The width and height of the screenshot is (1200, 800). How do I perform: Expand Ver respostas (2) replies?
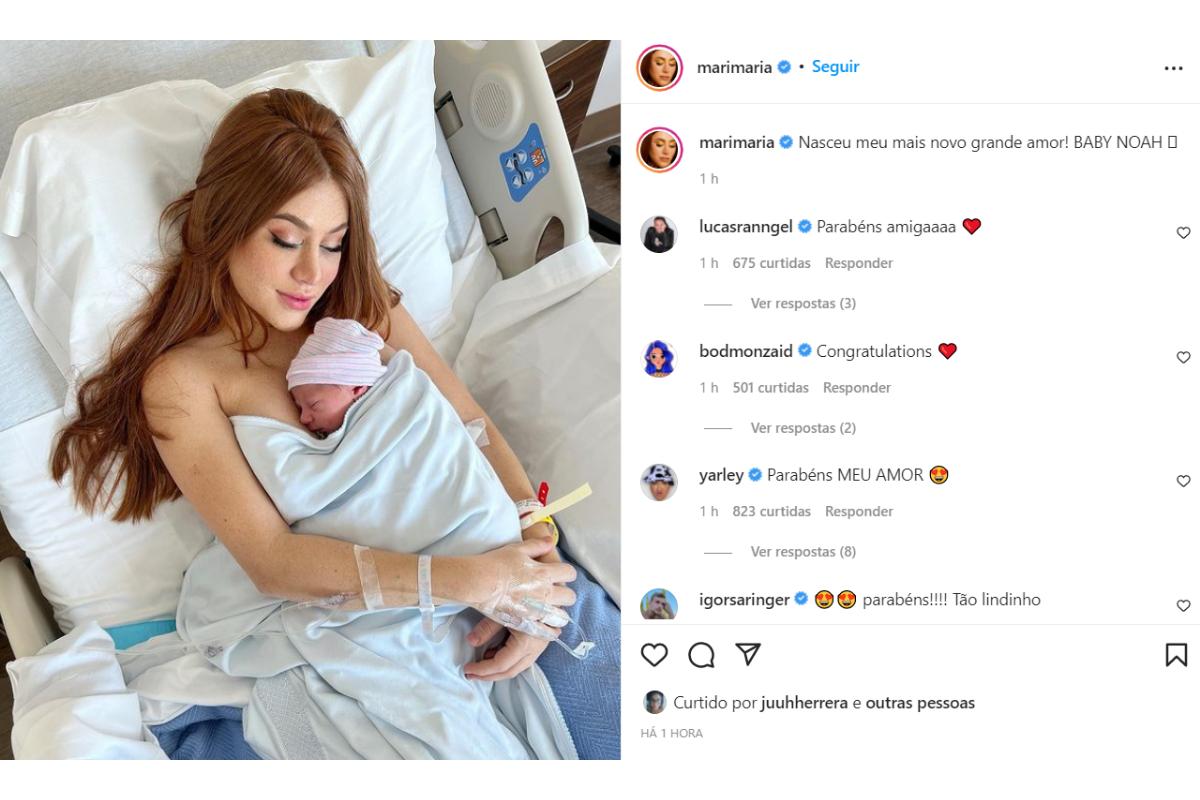click(x=803, y=428)
